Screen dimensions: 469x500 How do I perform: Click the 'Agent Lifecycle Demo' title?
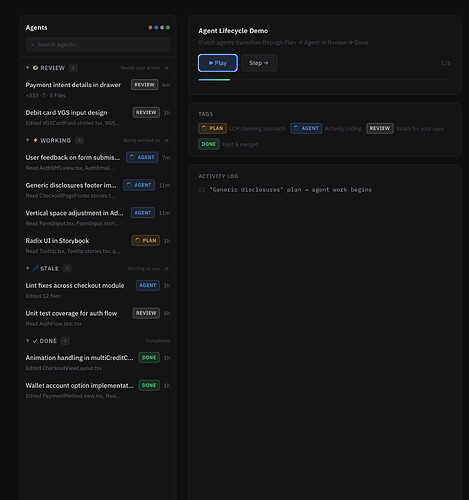coord(233,31)
